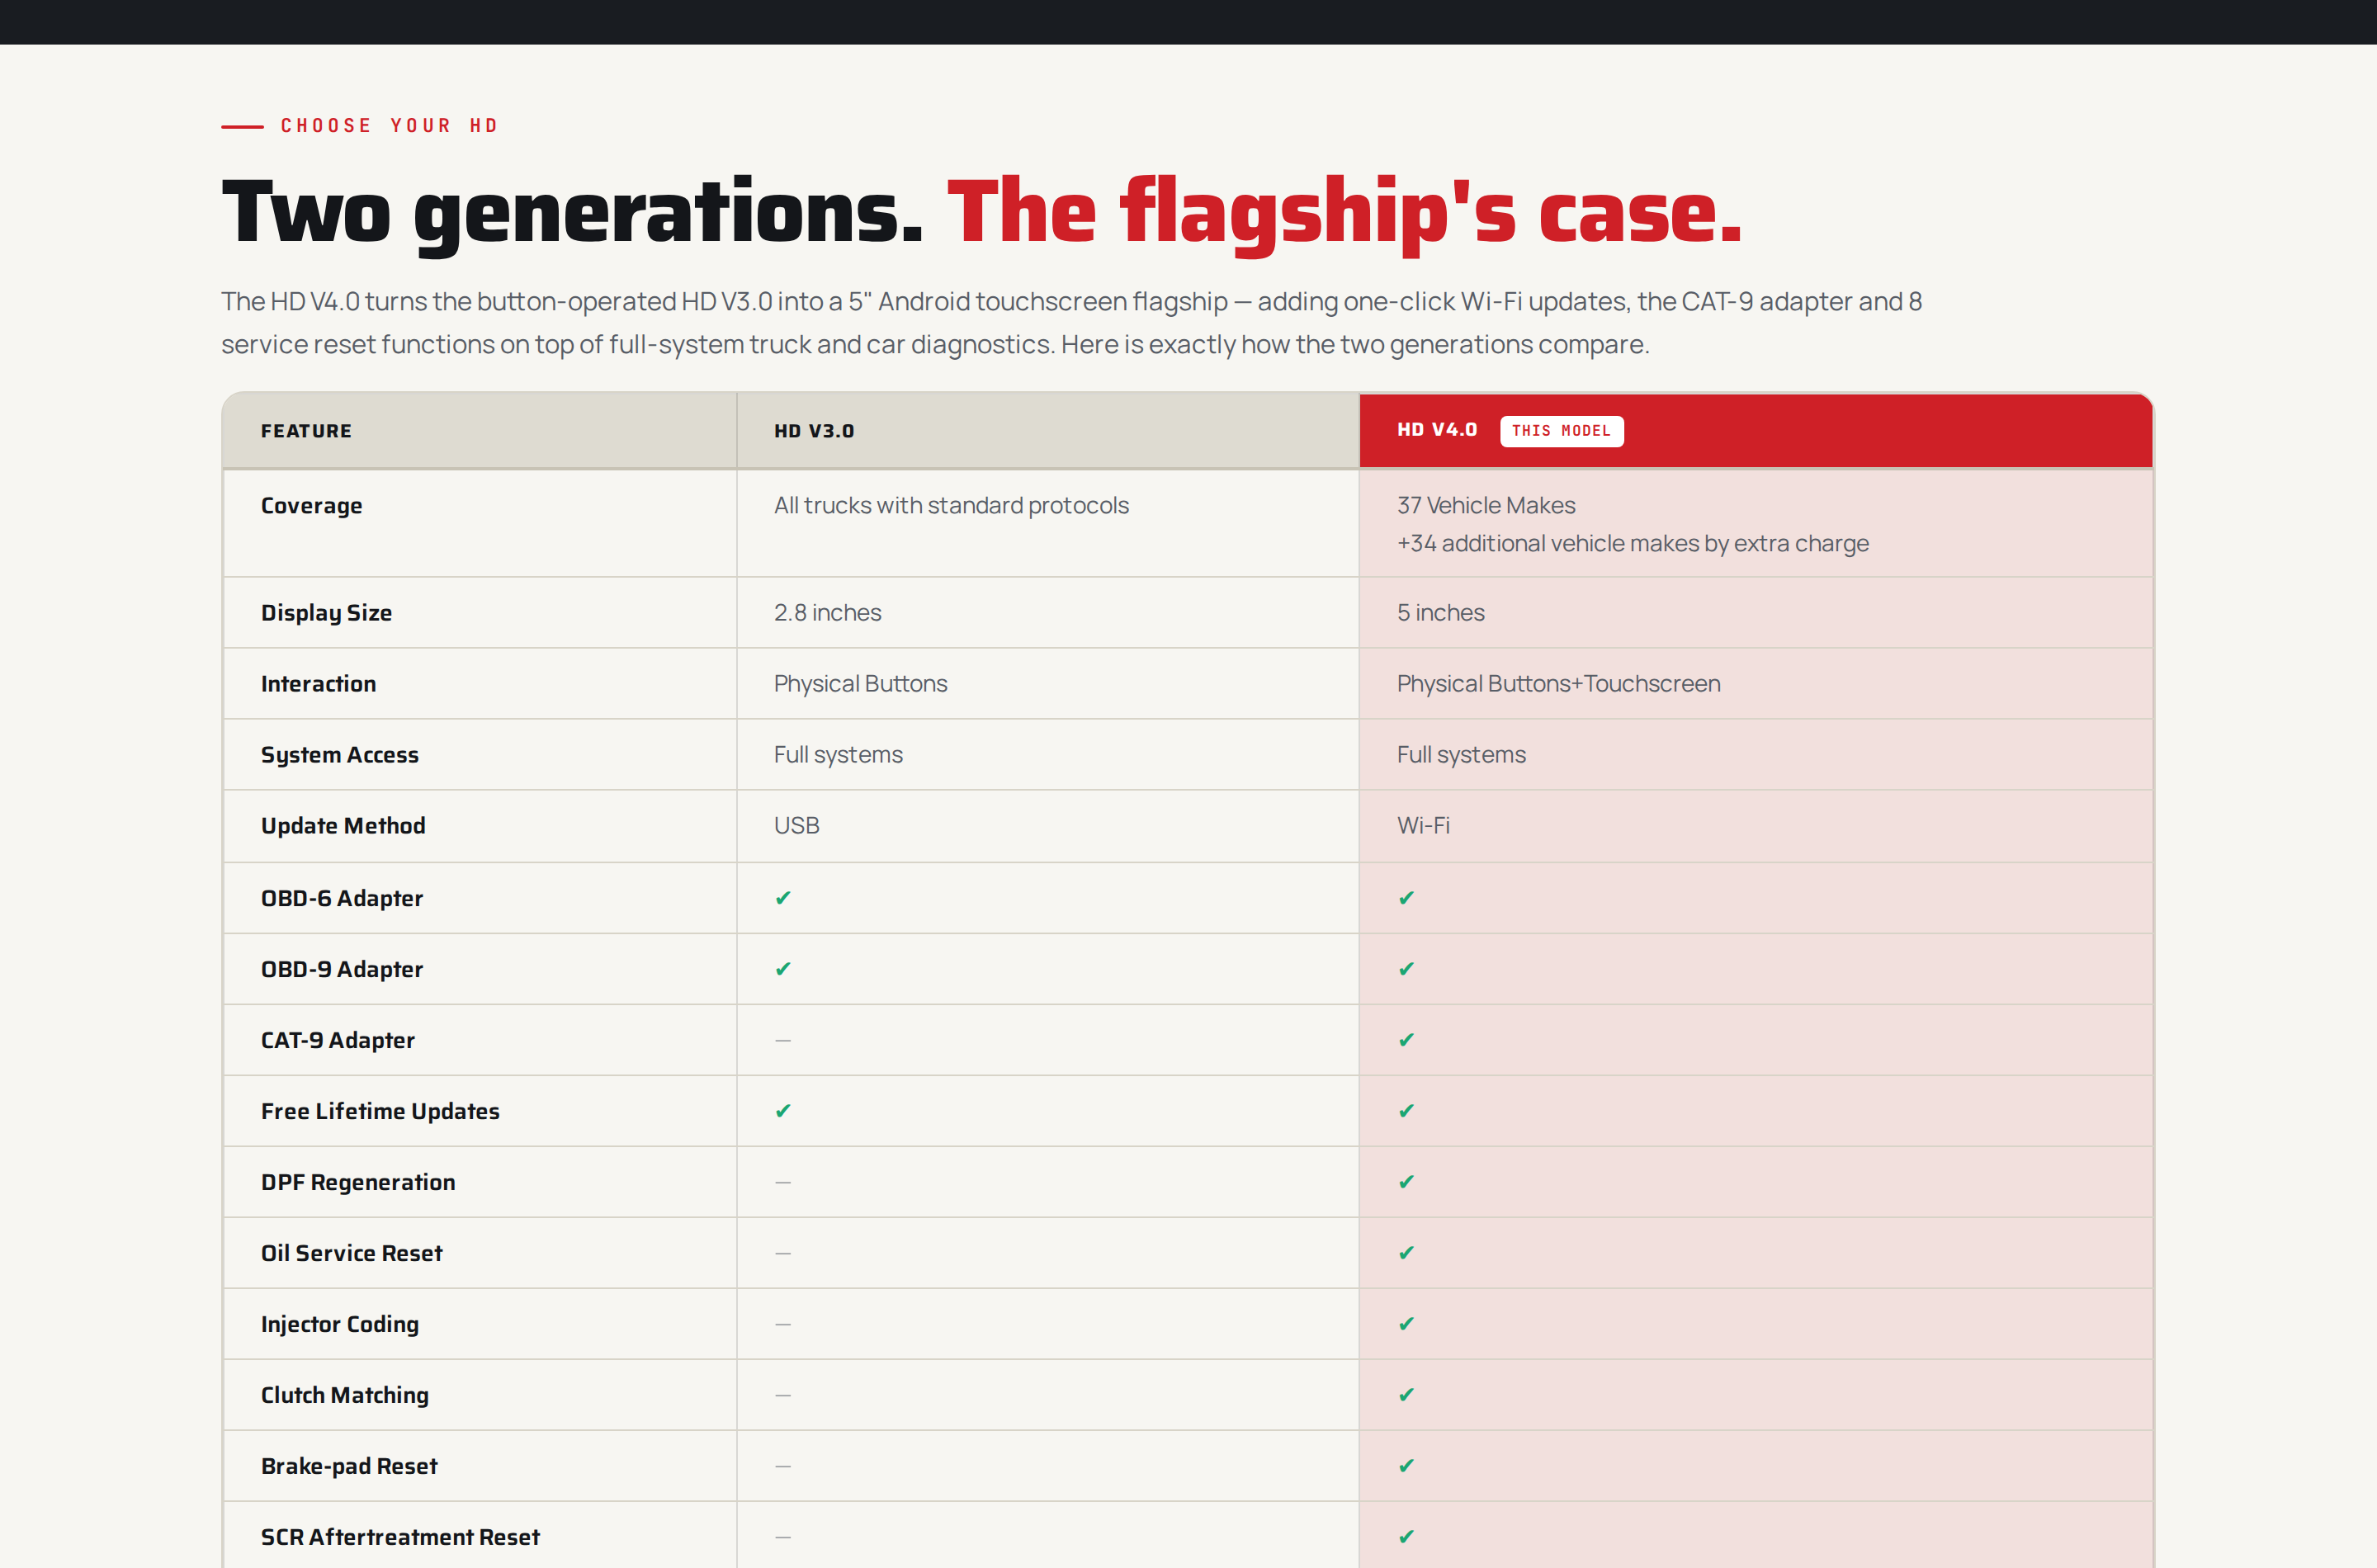Click the OBD-9 Adapter checkmark under HD V3.0
The width and height of the screenshot is (2377, 1568).
pyautogui.click(x=783, y=969)
